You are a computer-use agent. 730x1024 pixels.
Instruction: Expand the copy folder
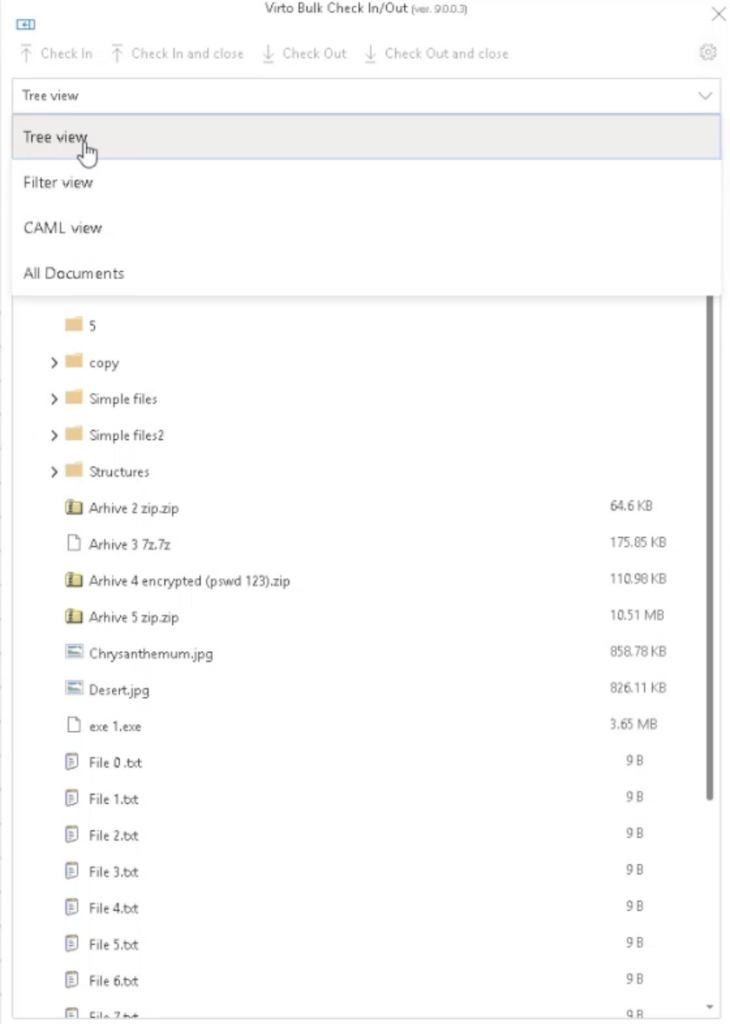tap(54, 362)
